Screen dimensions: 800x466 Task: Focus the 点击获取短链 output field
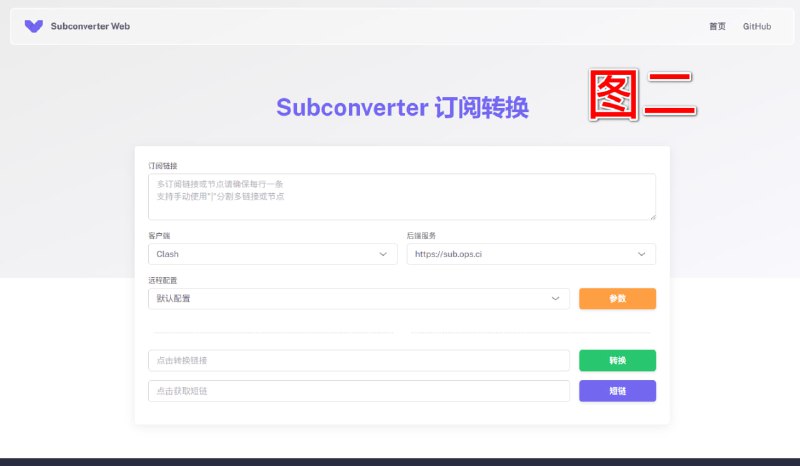point(359,391)
